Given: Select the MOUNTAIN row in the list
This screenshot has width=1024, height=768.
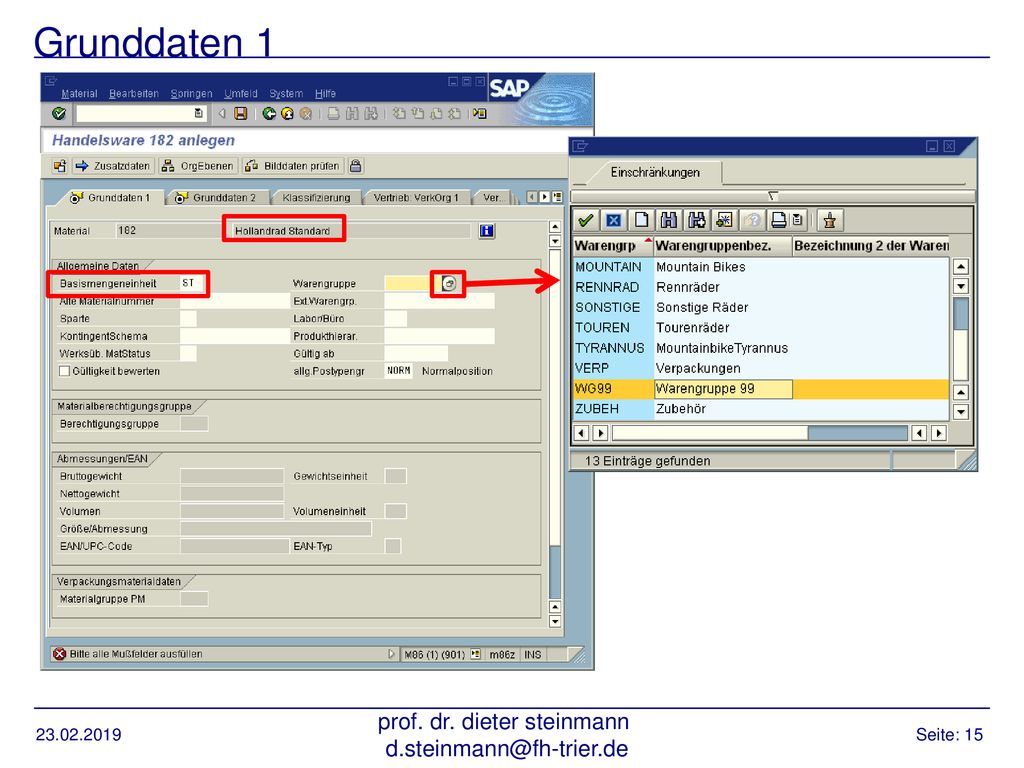Looking at the screenshot, I should point(761,266).
